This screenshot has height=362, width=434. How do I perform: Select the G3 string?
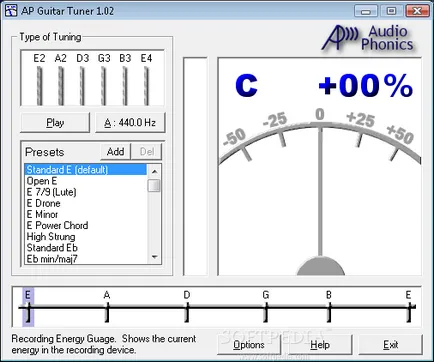pos(104,79)
